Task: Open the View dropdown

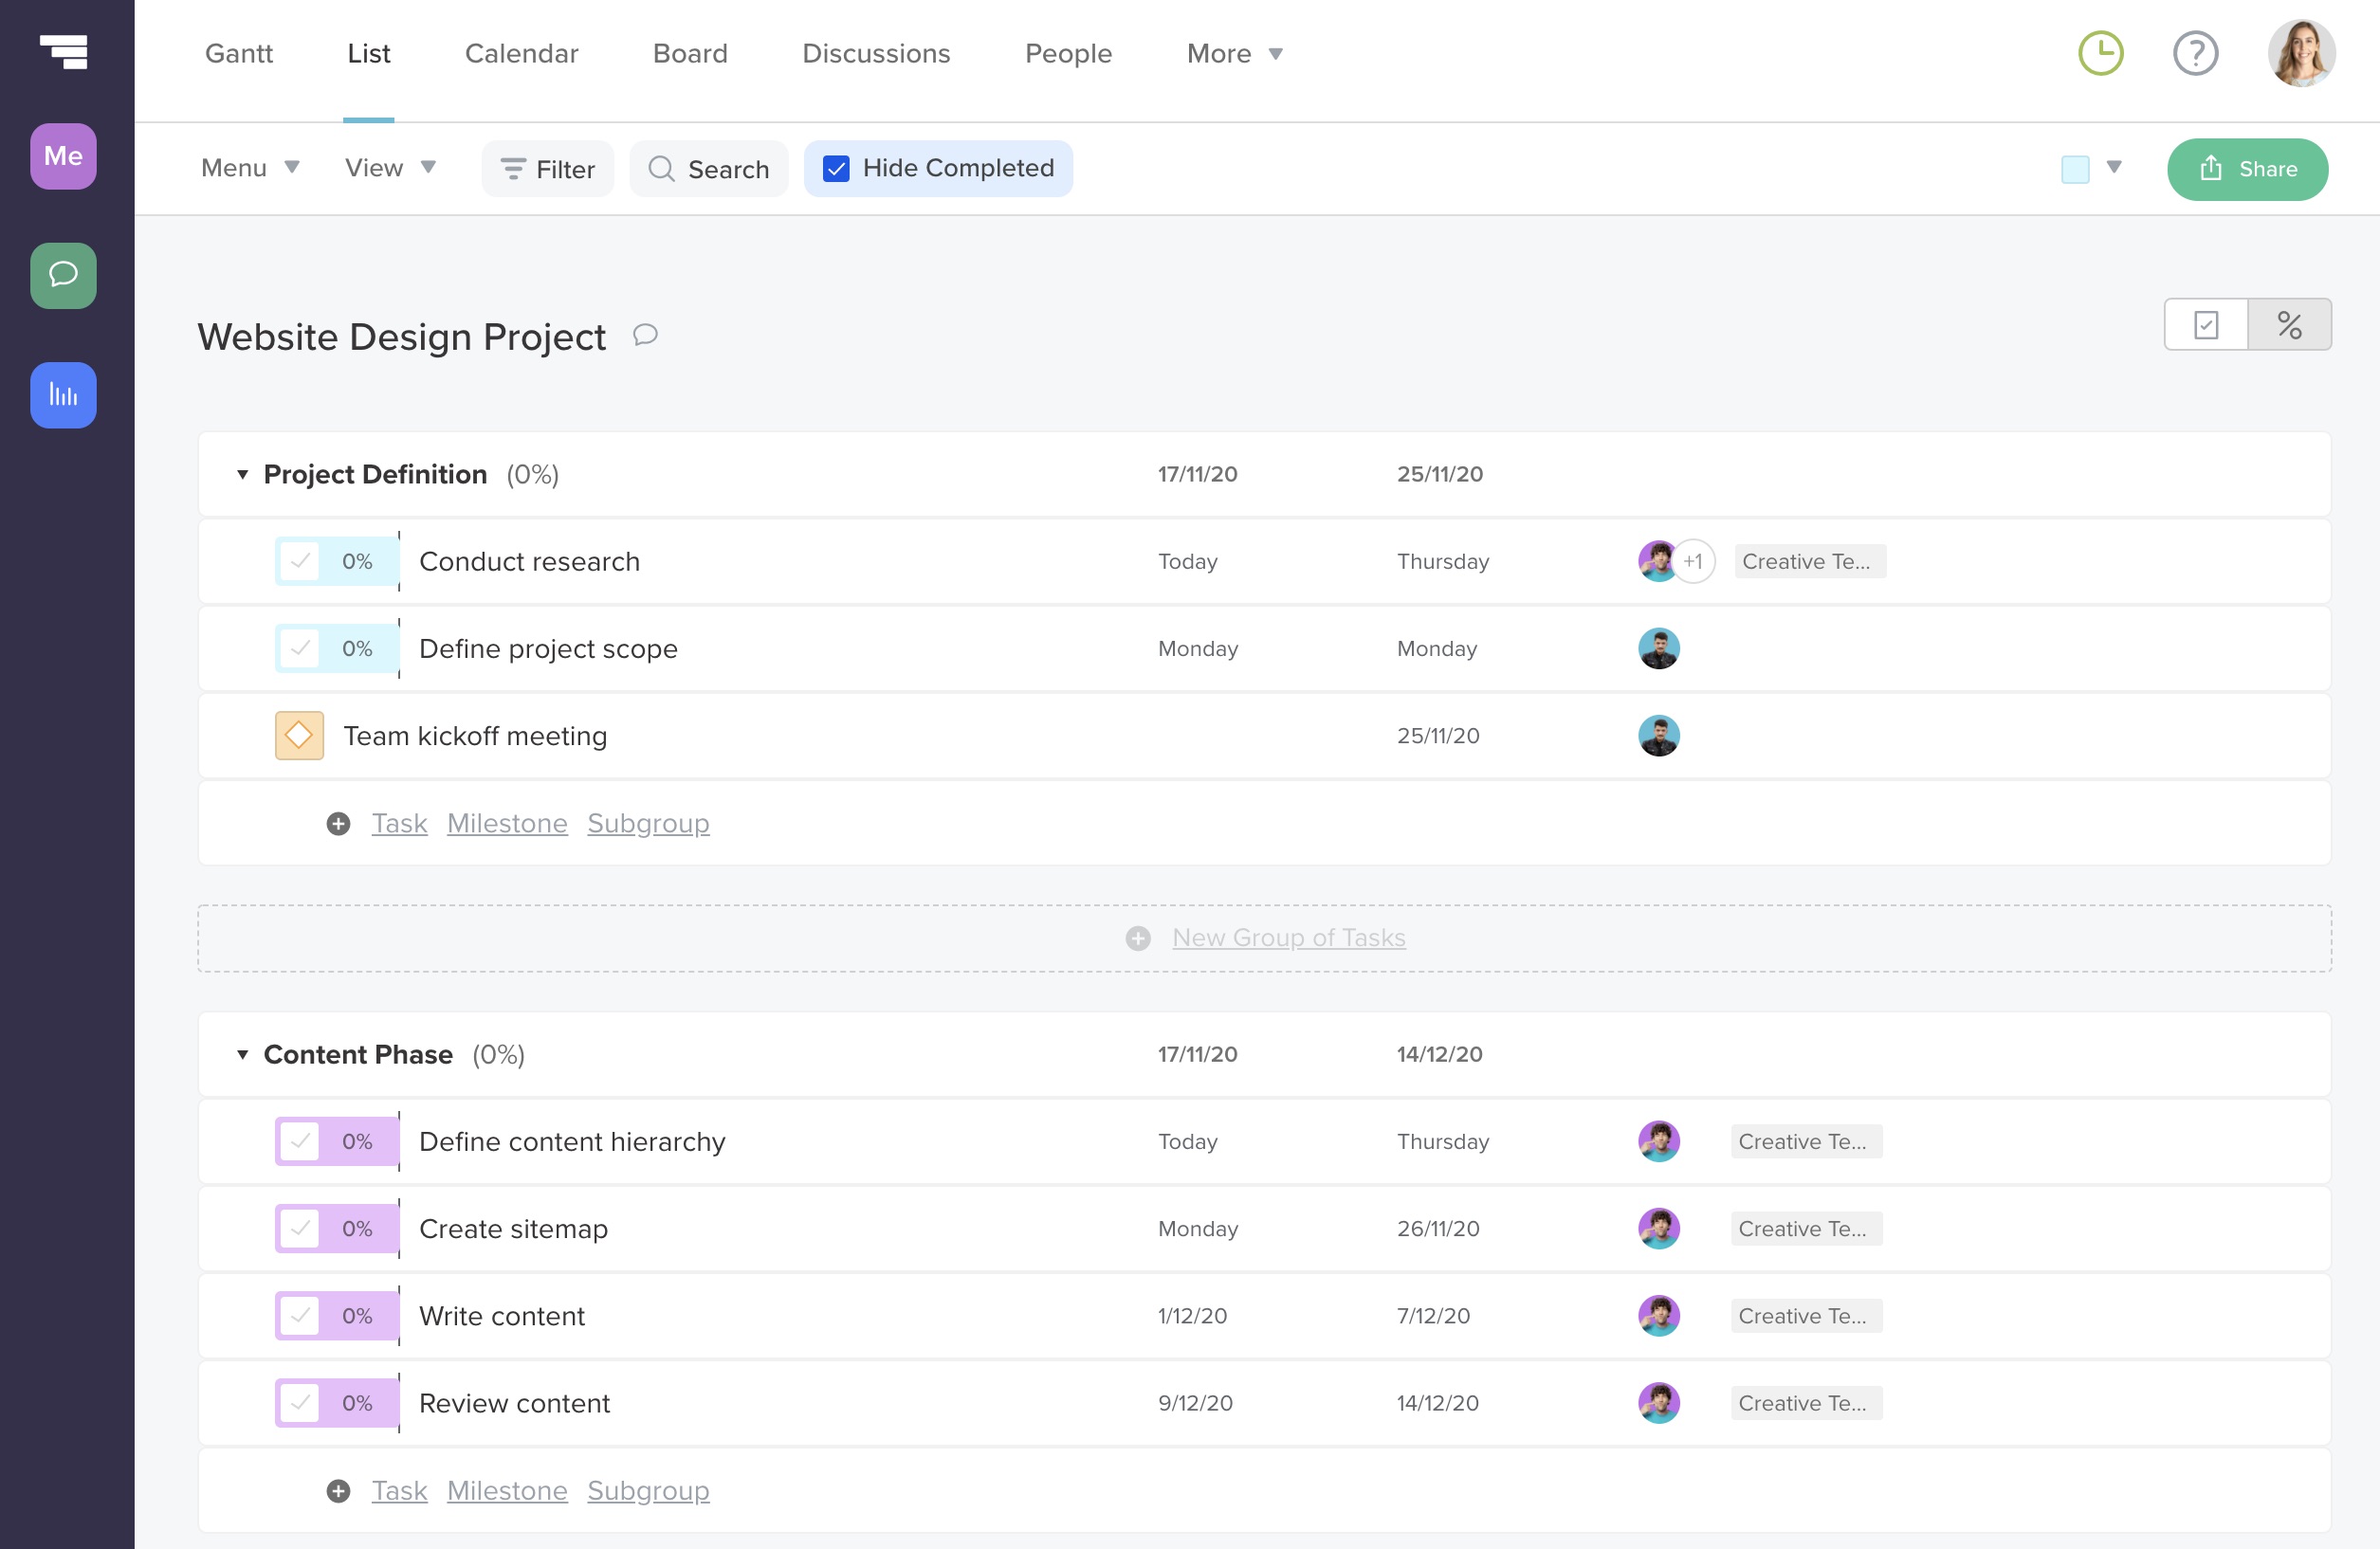Action: (389, 168)
